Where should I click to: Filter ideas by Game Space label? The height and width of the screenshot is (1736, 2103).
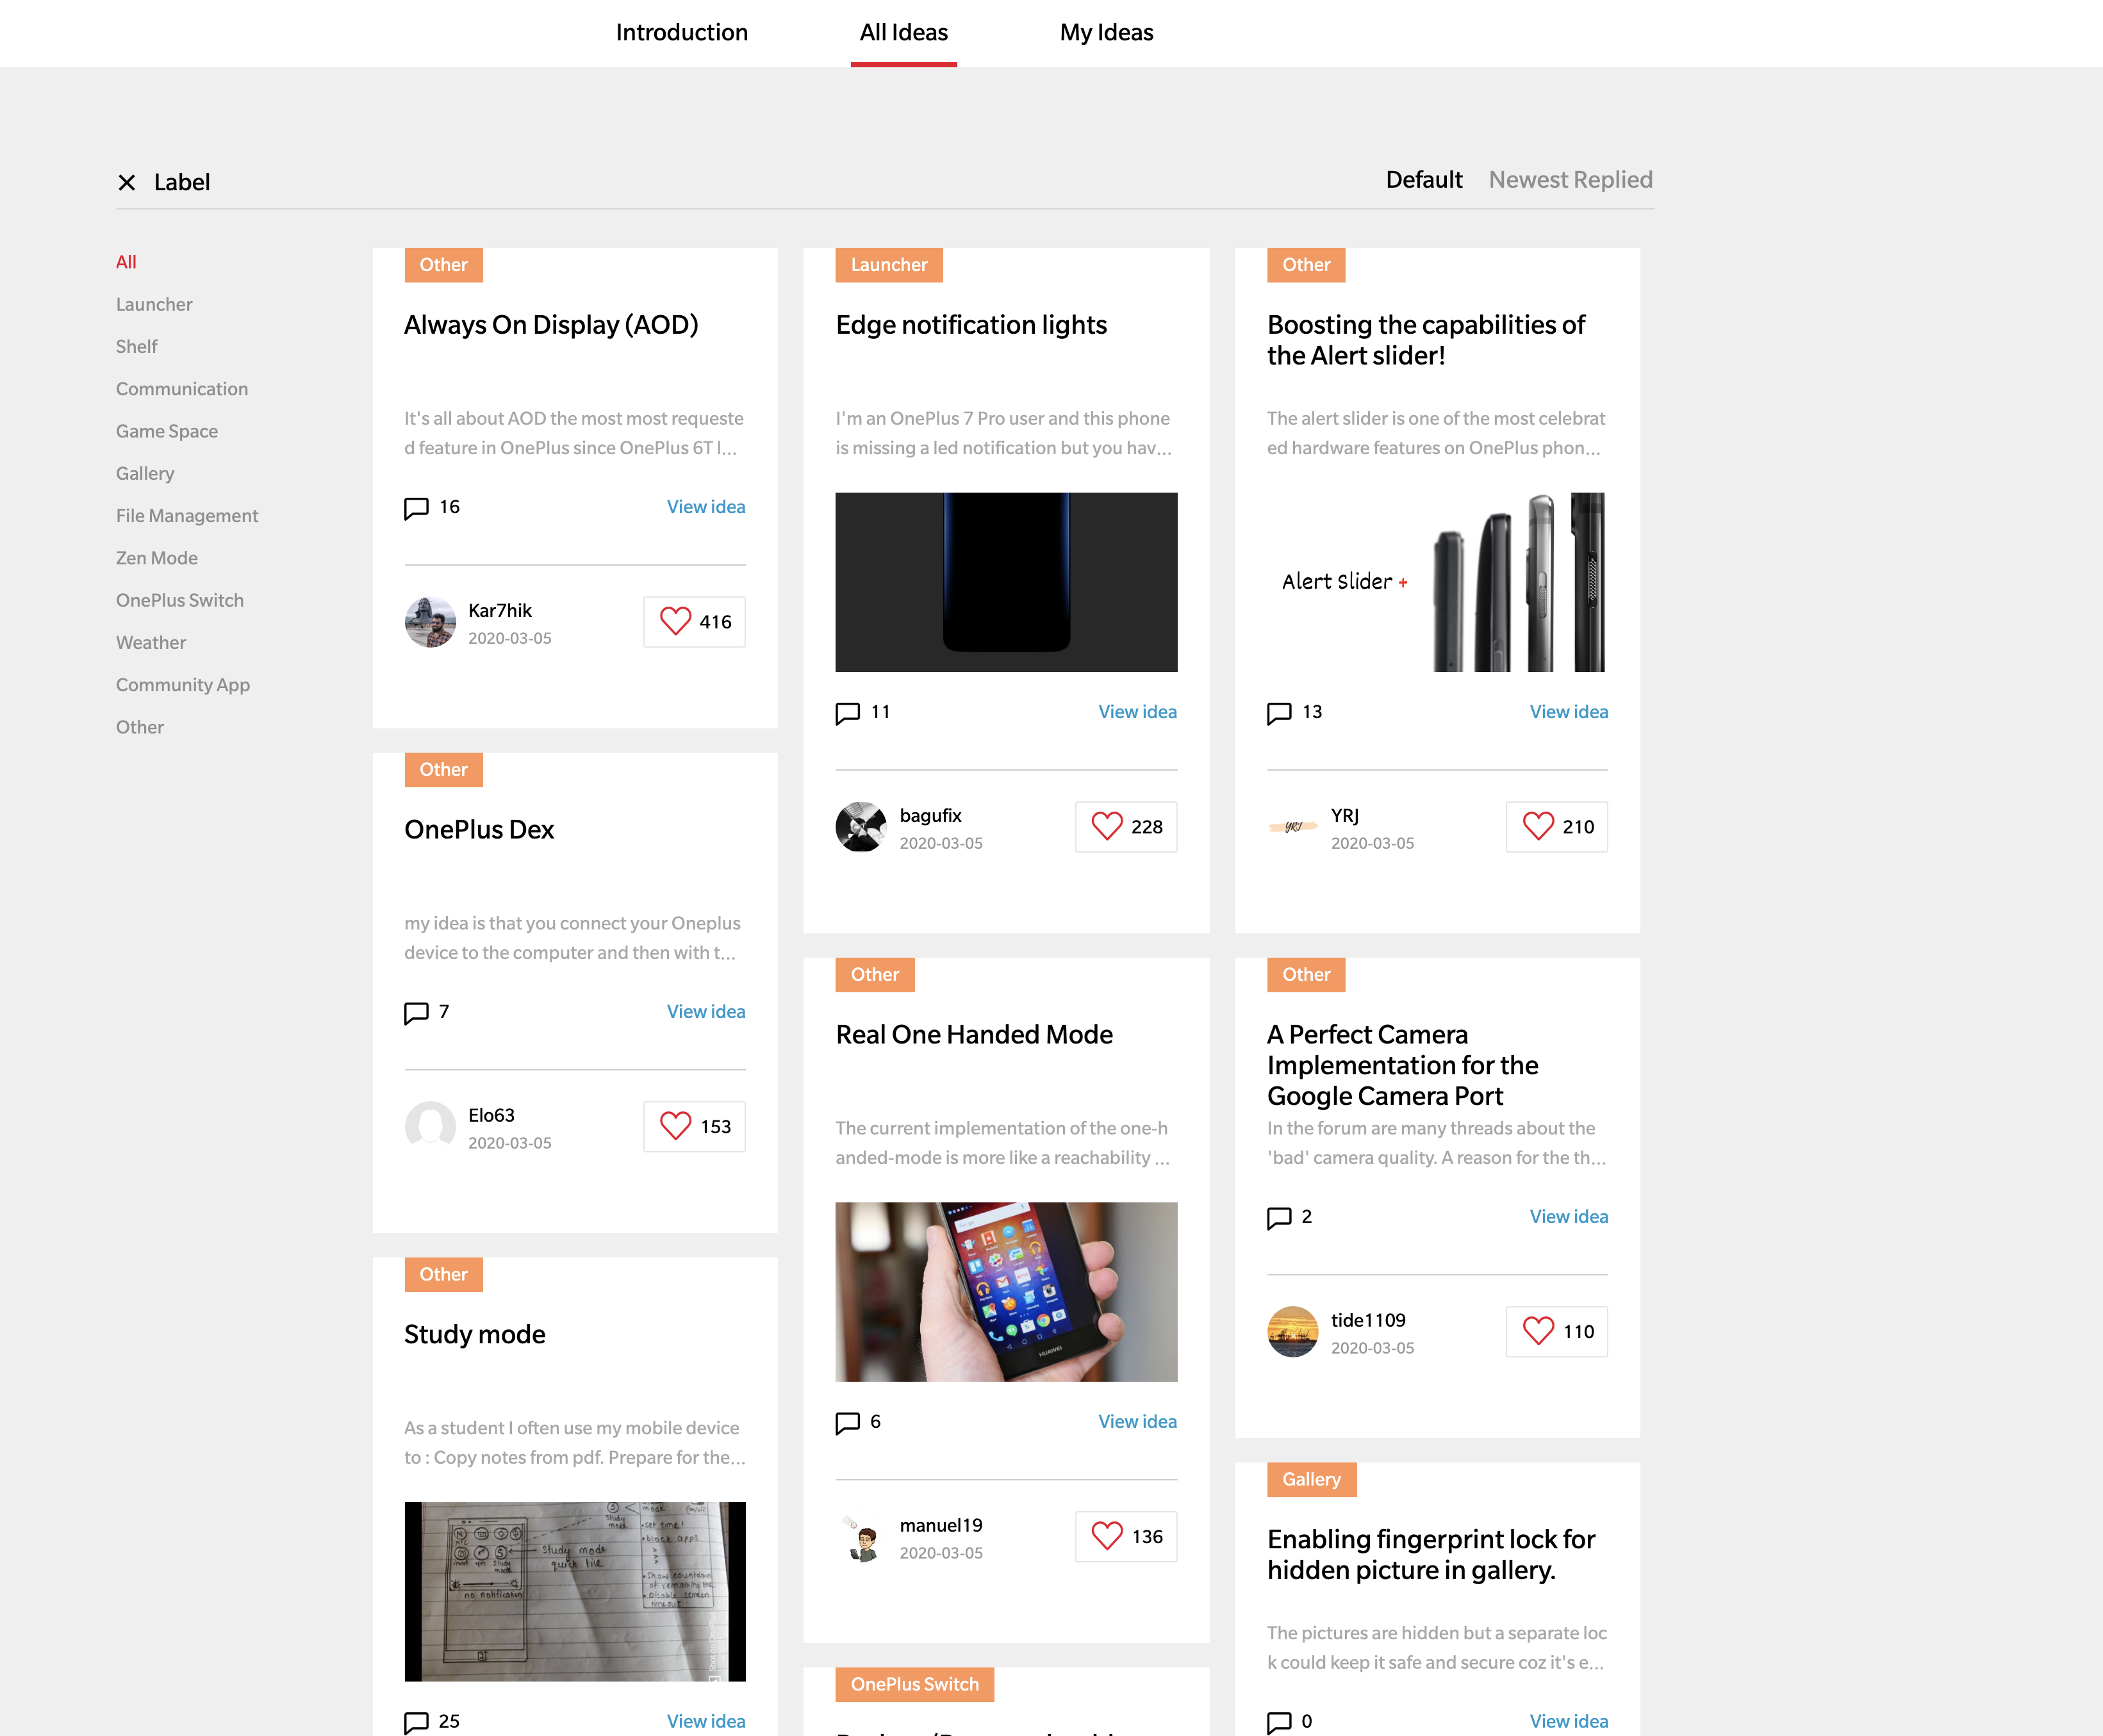click(x=167, y=431)
